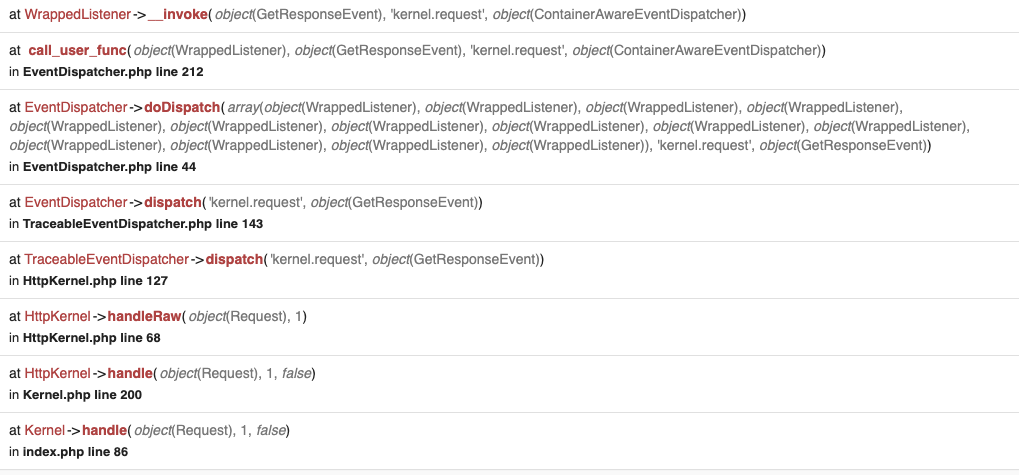Open HttpKernel.php line 127 file reference
Screen dimensions: 1019x475
point(95,281)
